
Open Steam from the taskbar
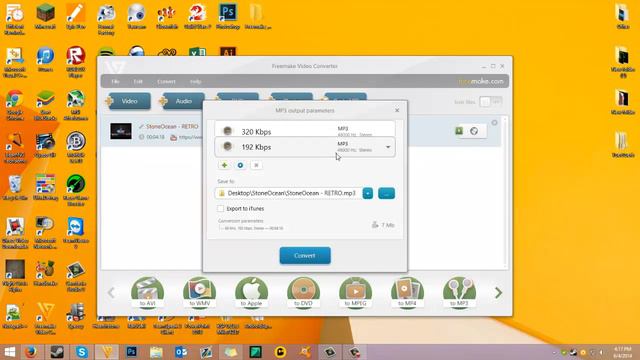click(x=57, y=352)
